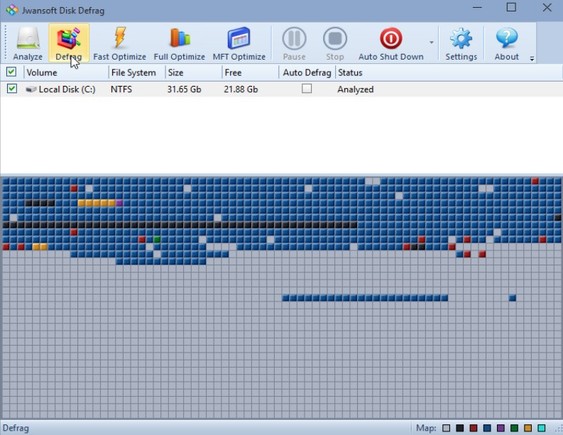Open the About dialog
563x435 pixels.
coord(507,43)
